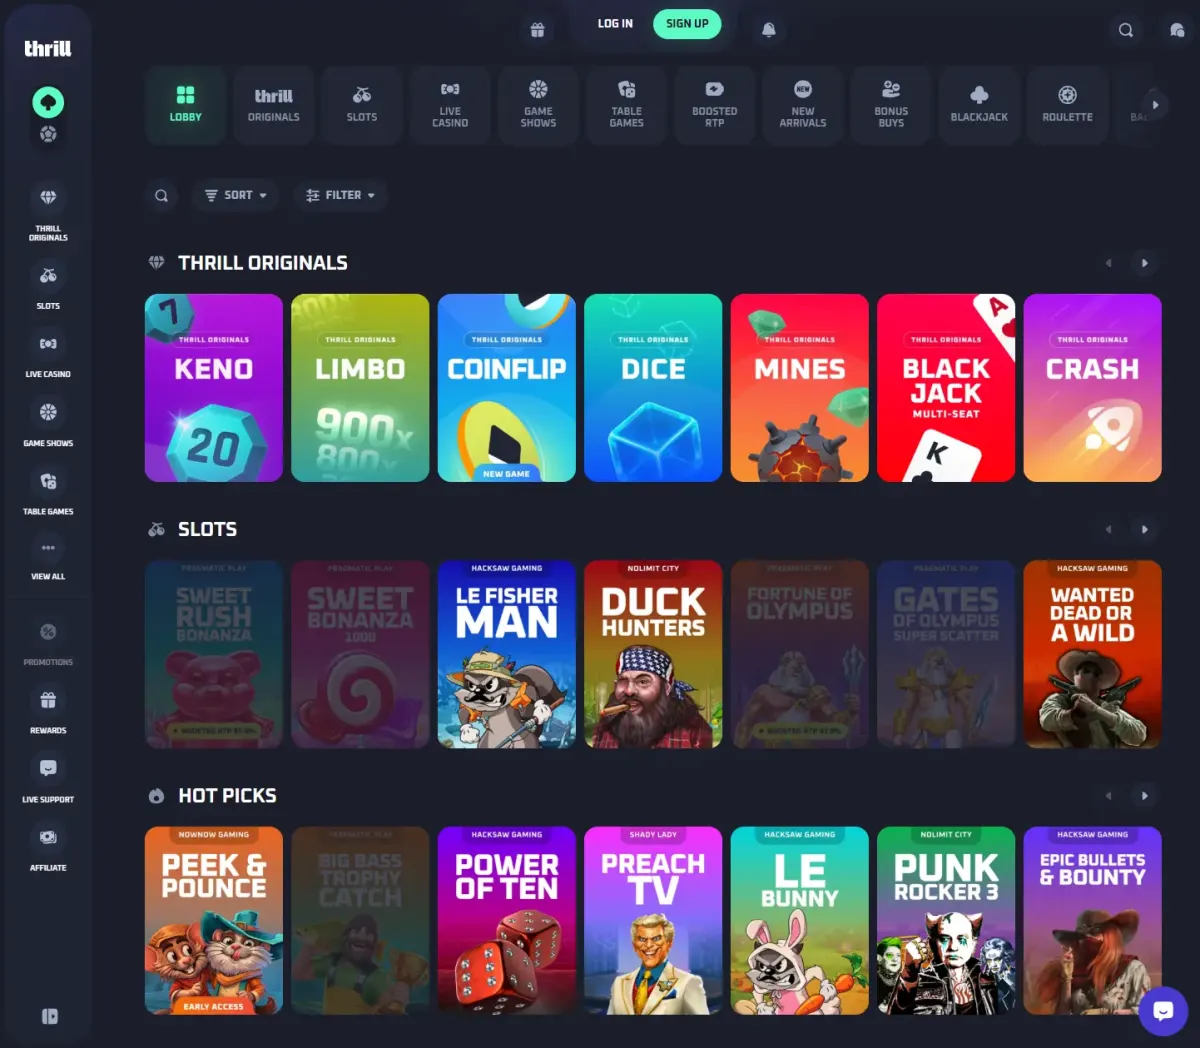Screen dimensions: 1200x1048
Task: Open Live Casino in the sidebar
Action: 48,354
